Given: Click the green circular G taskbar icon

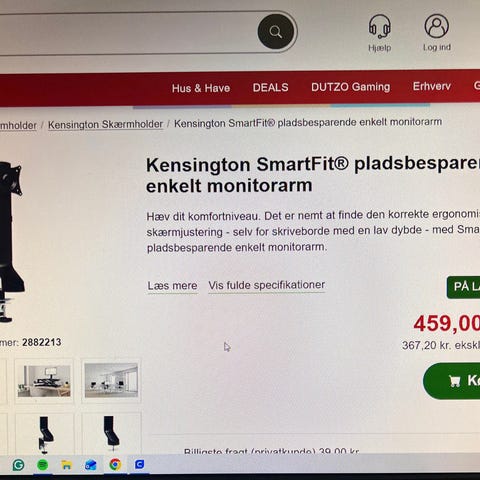Looking at the screenshot, I should 18,465.
